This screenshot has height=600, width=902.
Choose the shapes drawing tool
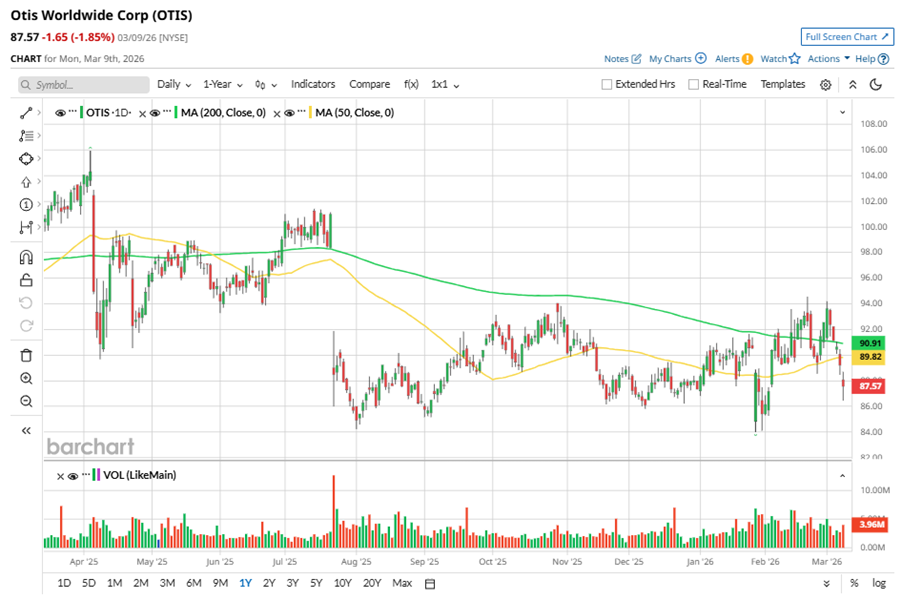(x=26, y=159)
